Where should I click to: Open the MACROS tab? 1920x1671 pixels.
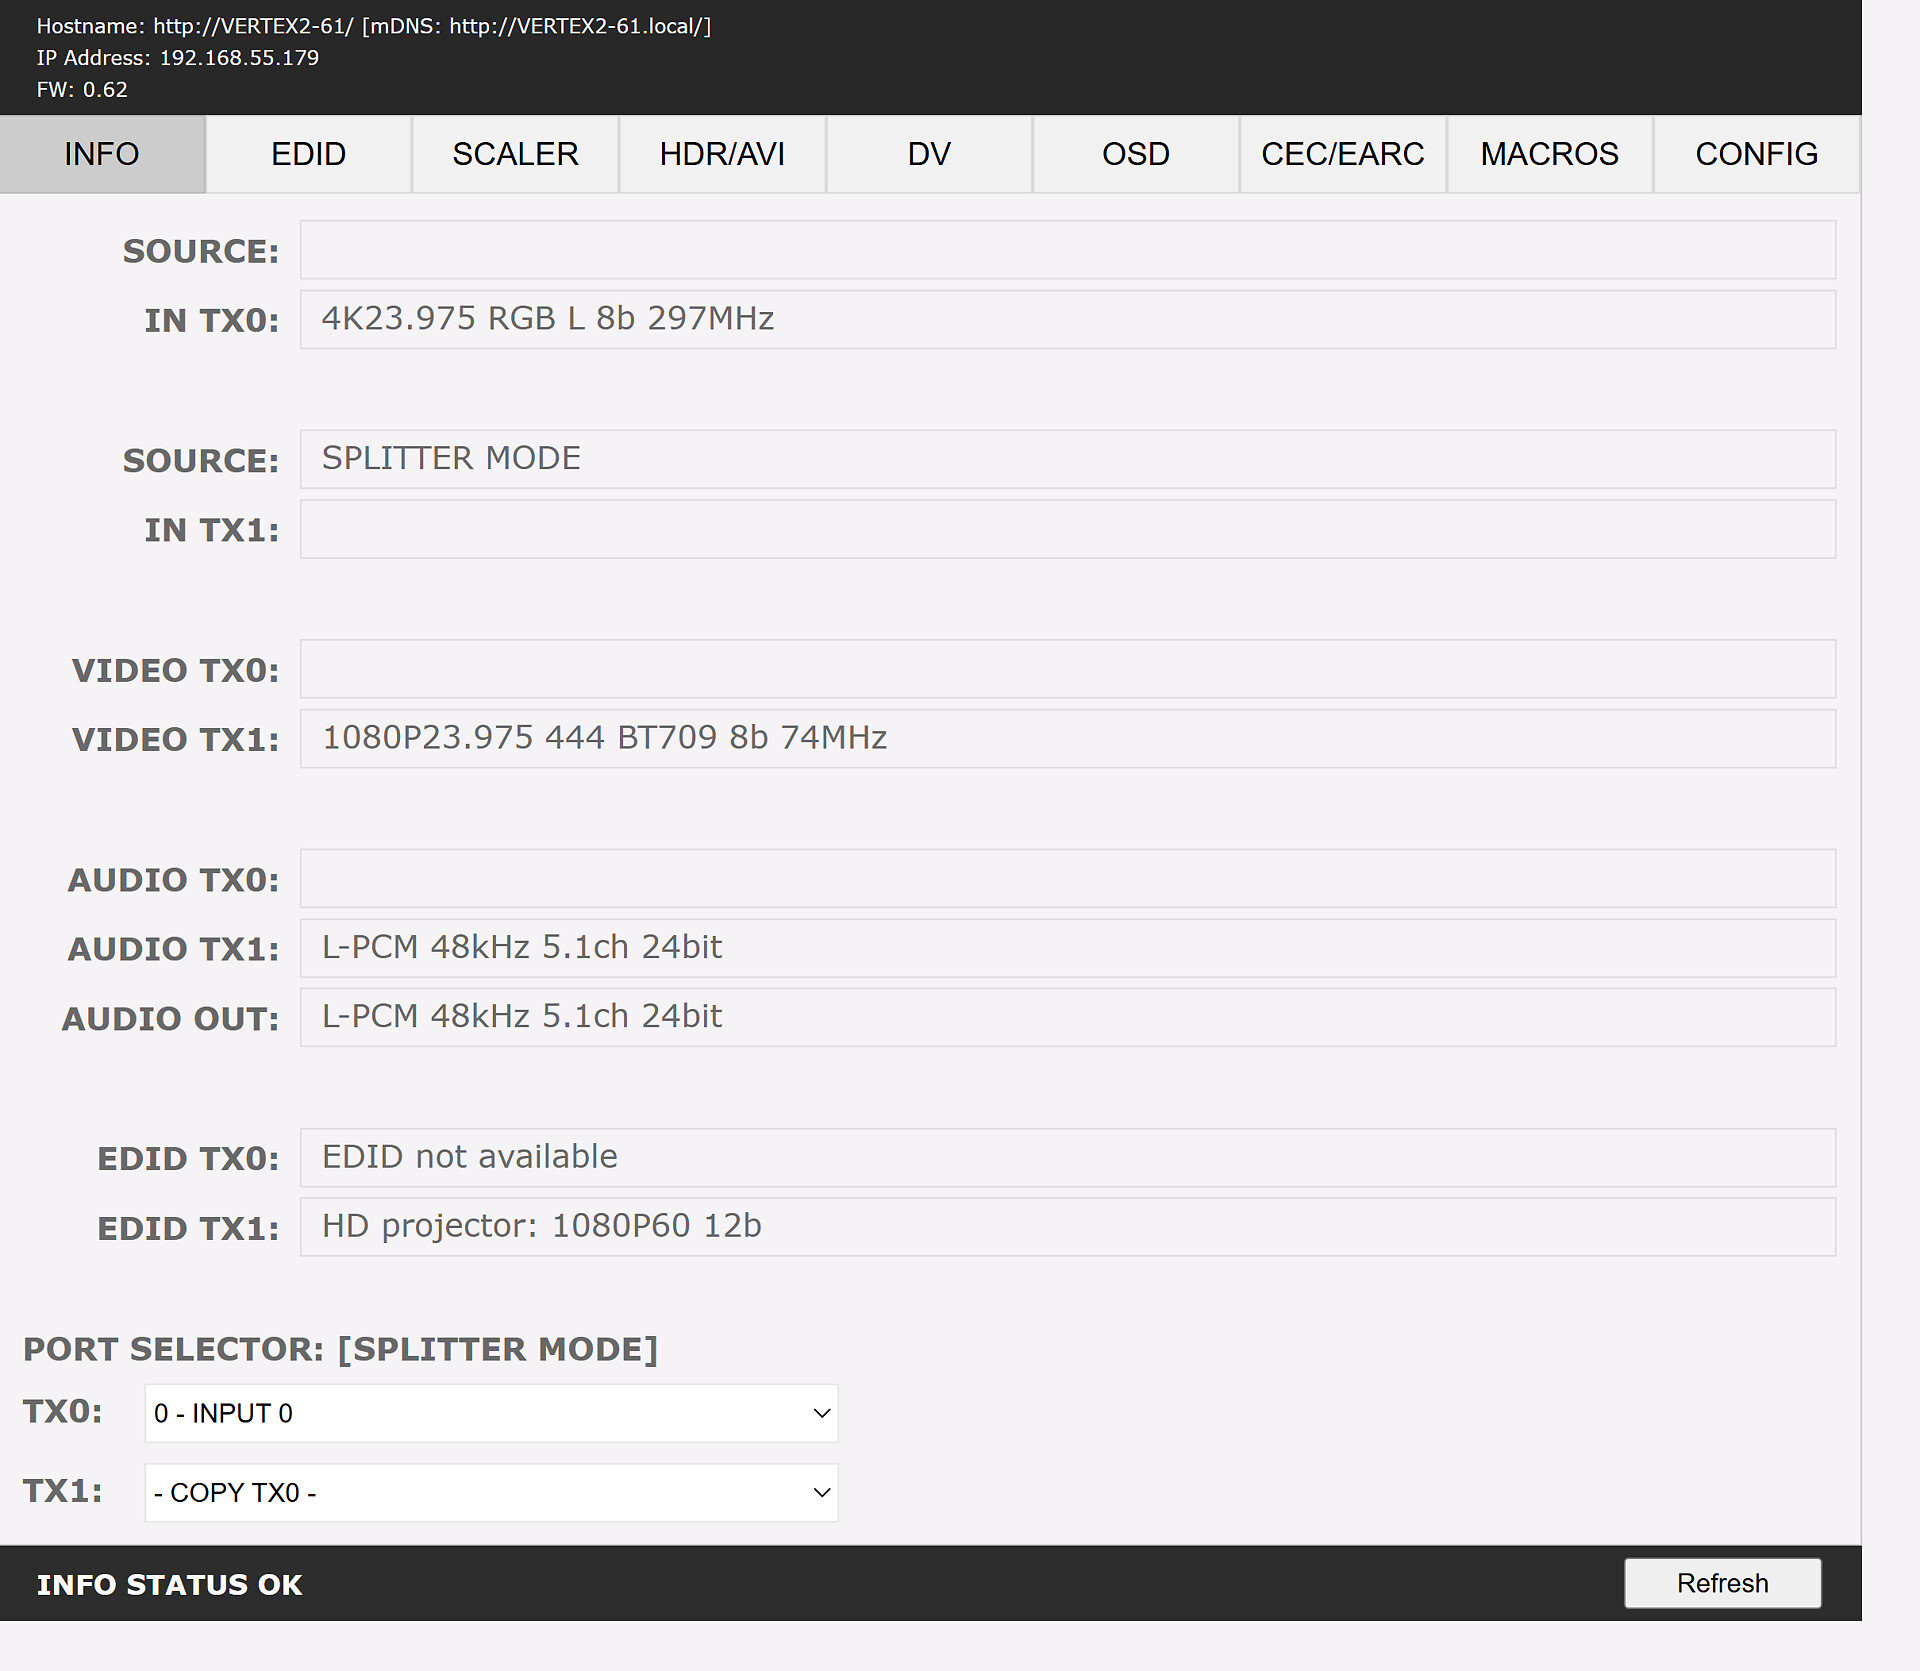1549,154
